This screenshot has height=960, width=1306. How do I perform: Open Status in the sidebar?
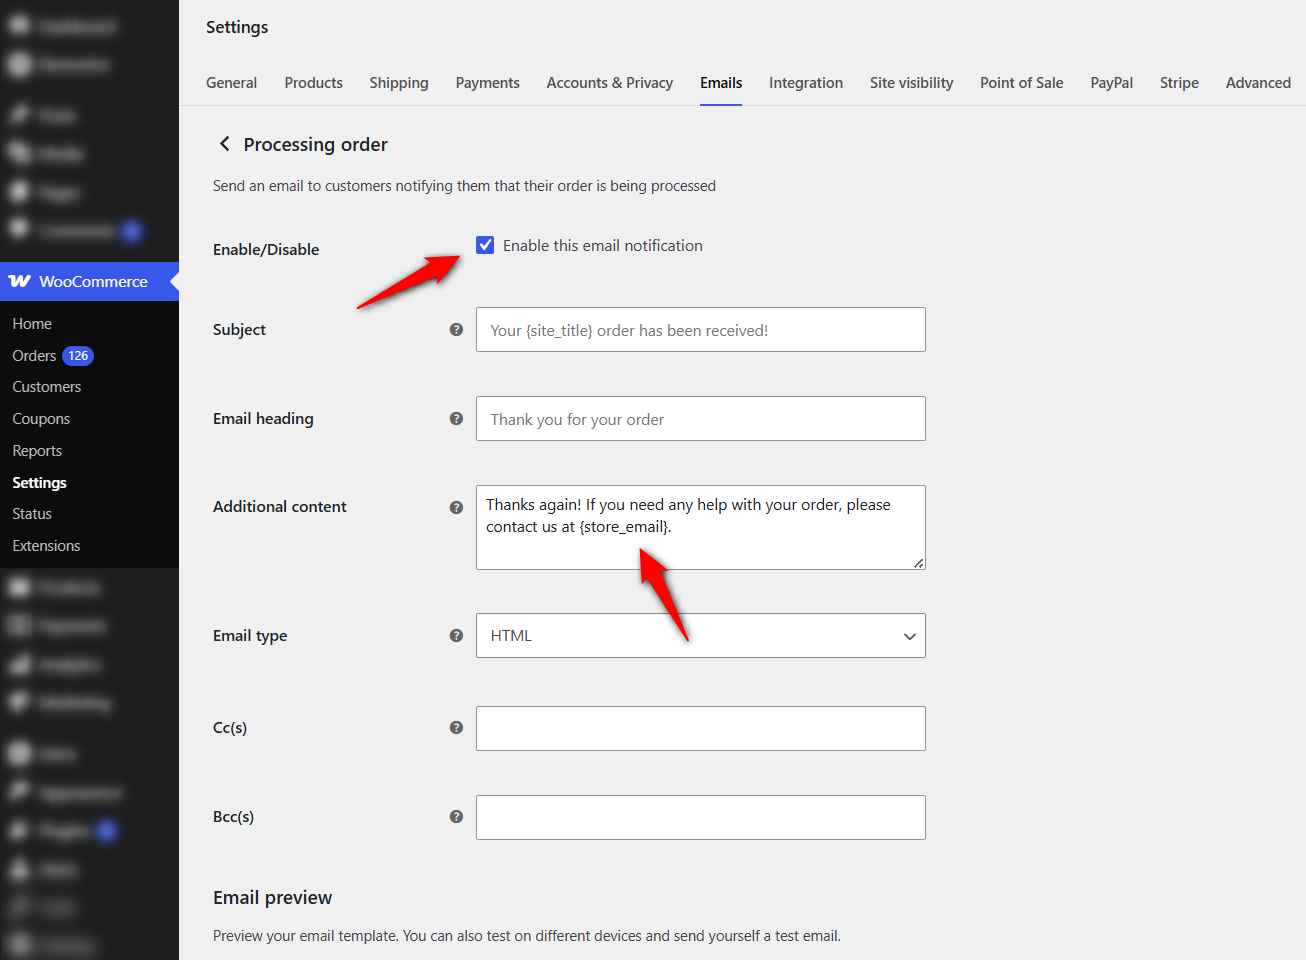coord(32,514)
